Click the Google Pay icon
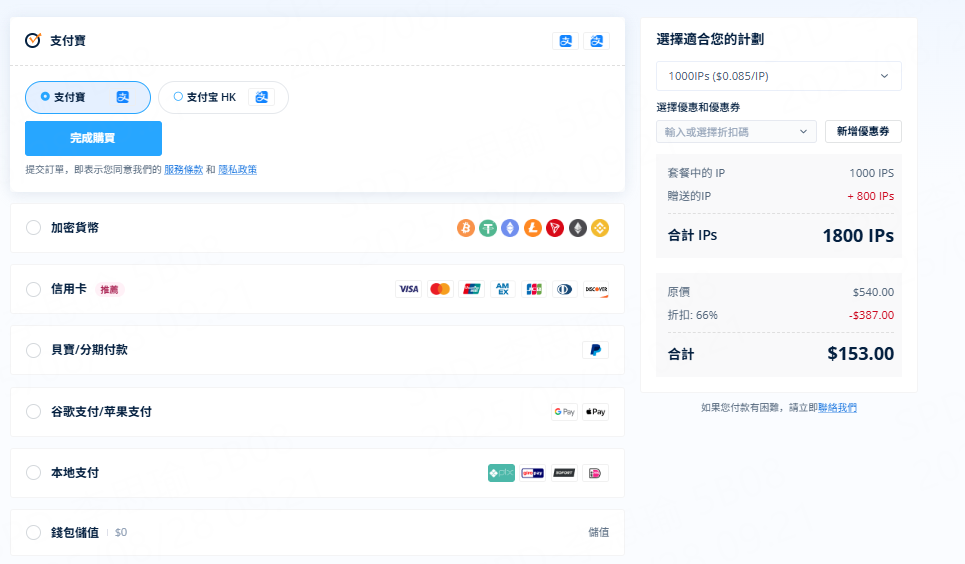This screenshot has height=564, width=965. point(564,411)
